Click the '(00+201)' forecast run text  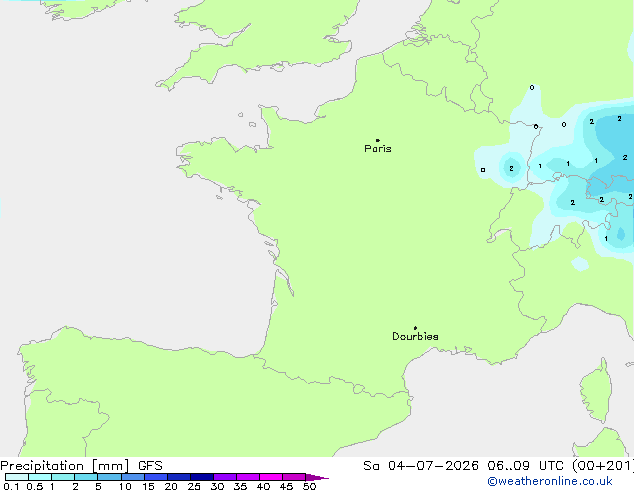coord(602,466)
